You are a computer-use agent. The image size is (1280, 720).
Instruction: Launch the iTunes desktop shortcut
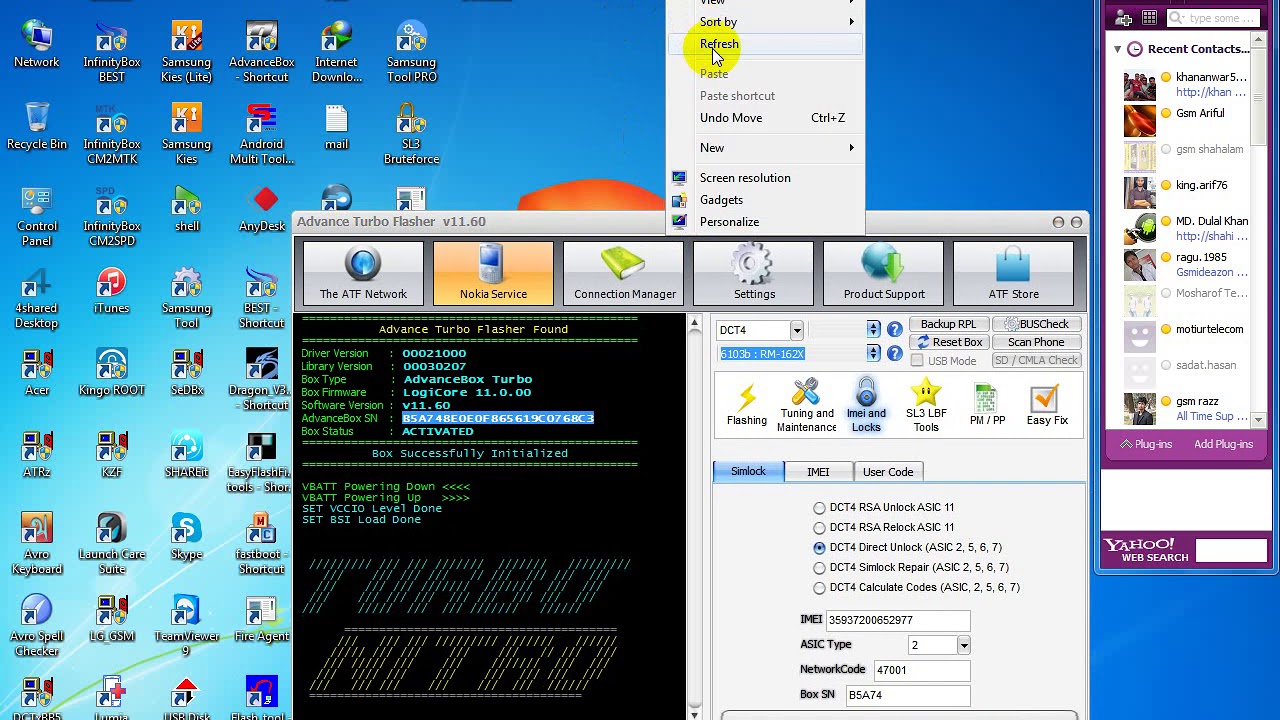(111, 291)
